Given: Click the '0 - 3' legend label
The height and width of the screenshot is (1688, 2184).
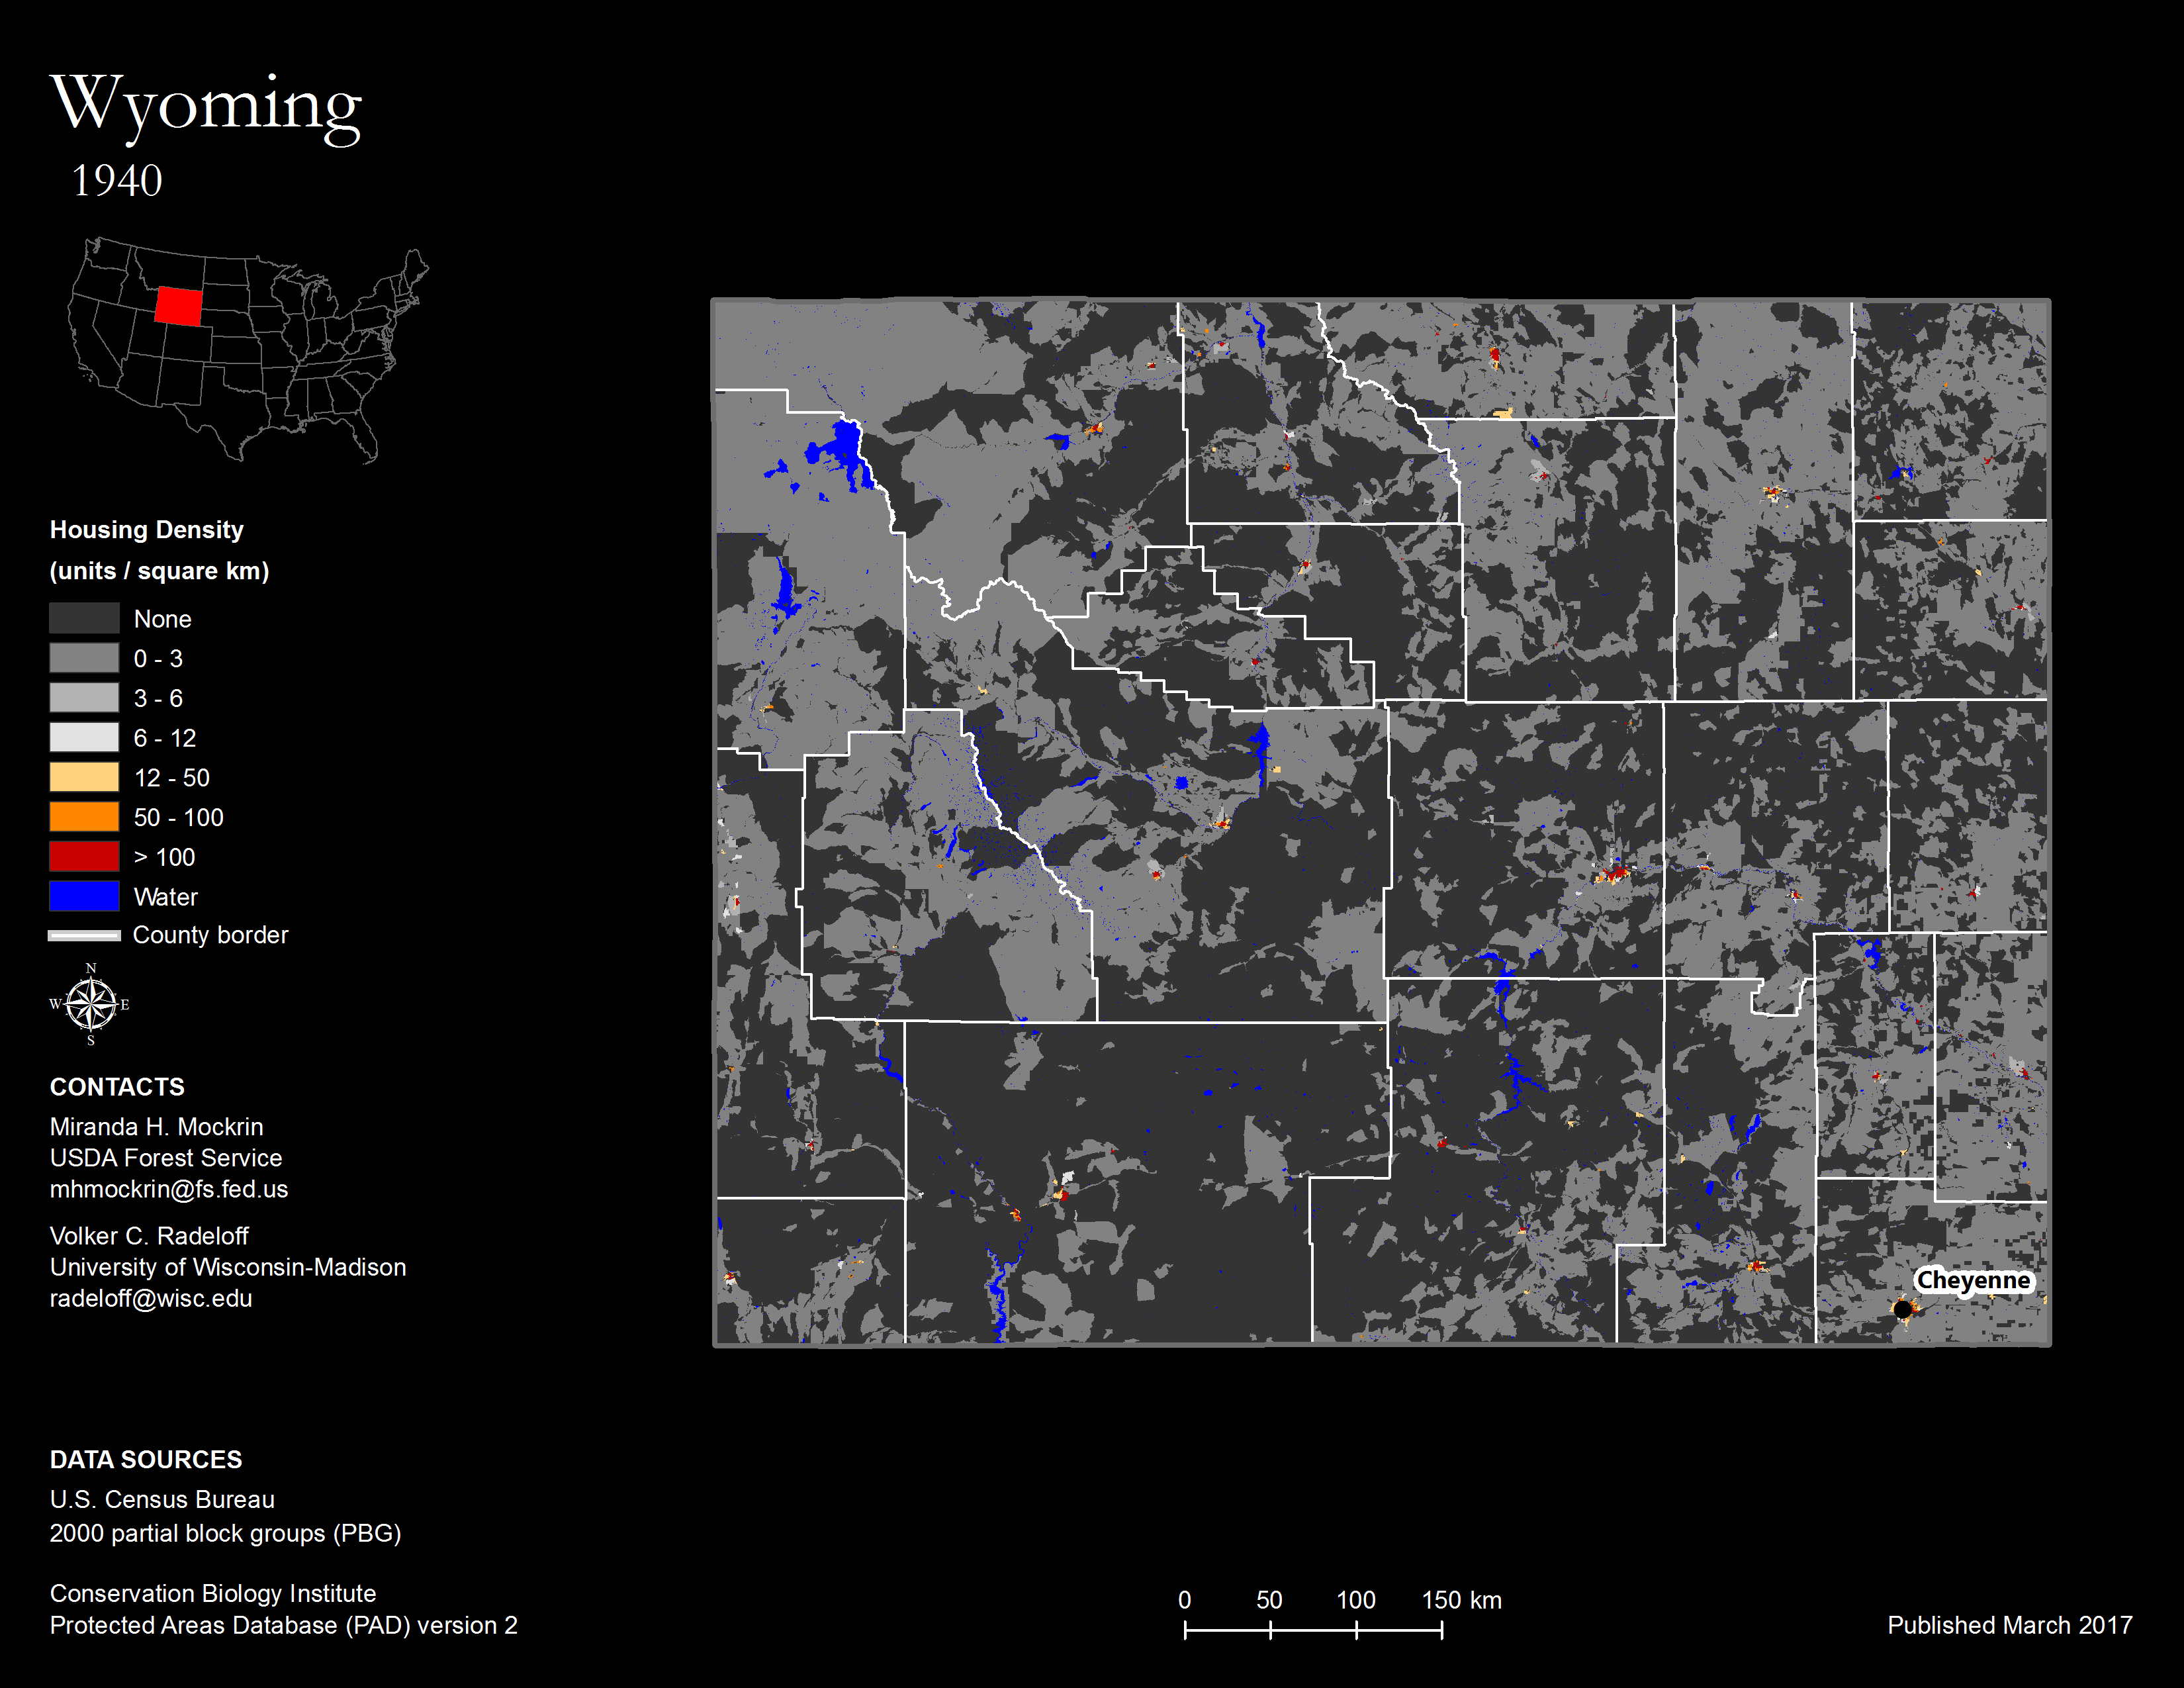Looking at the screenshot, I should pyautogui.click(x=159, y=659).
